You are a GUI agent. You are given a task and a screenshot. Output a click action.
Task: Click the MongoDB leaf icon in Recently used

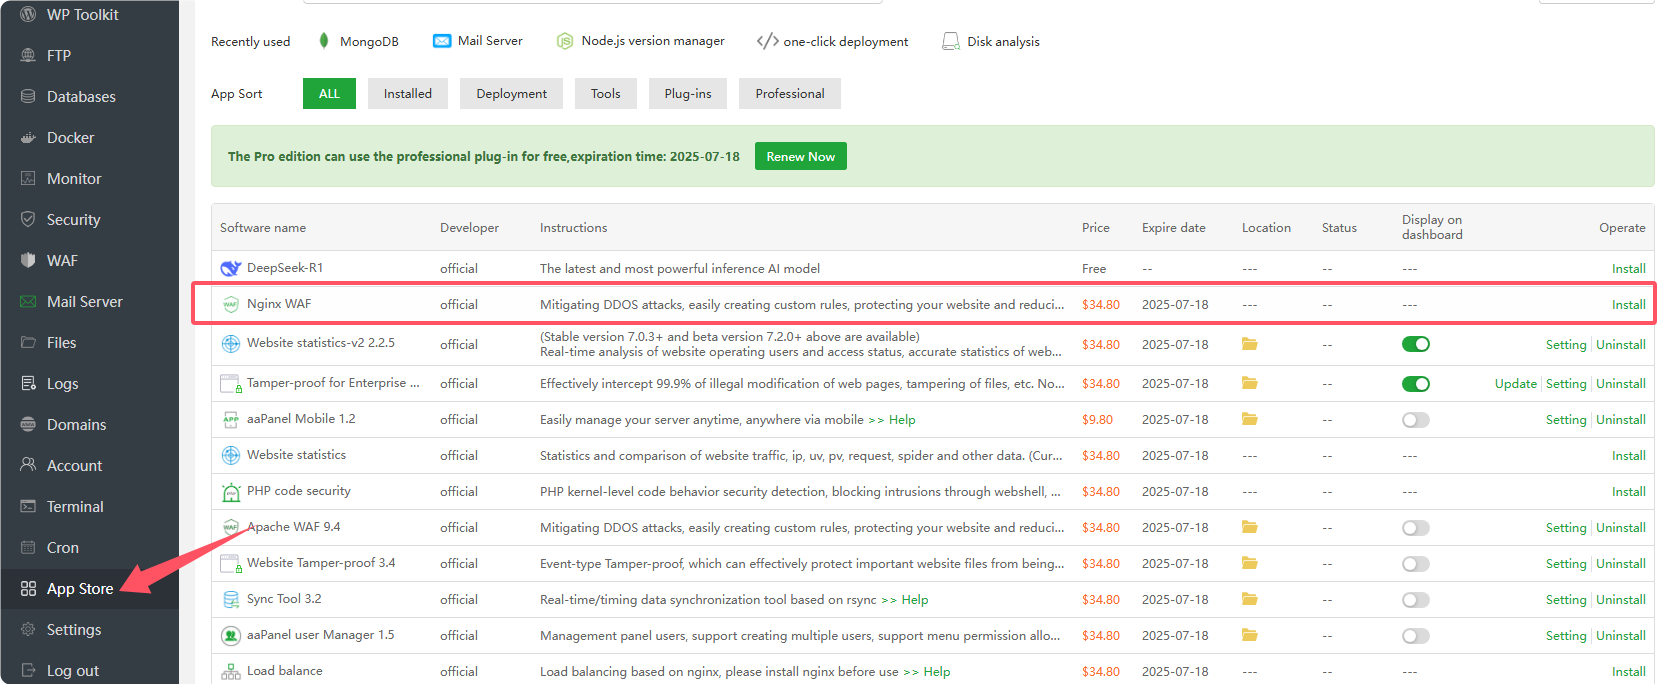(x=324, y=41)
